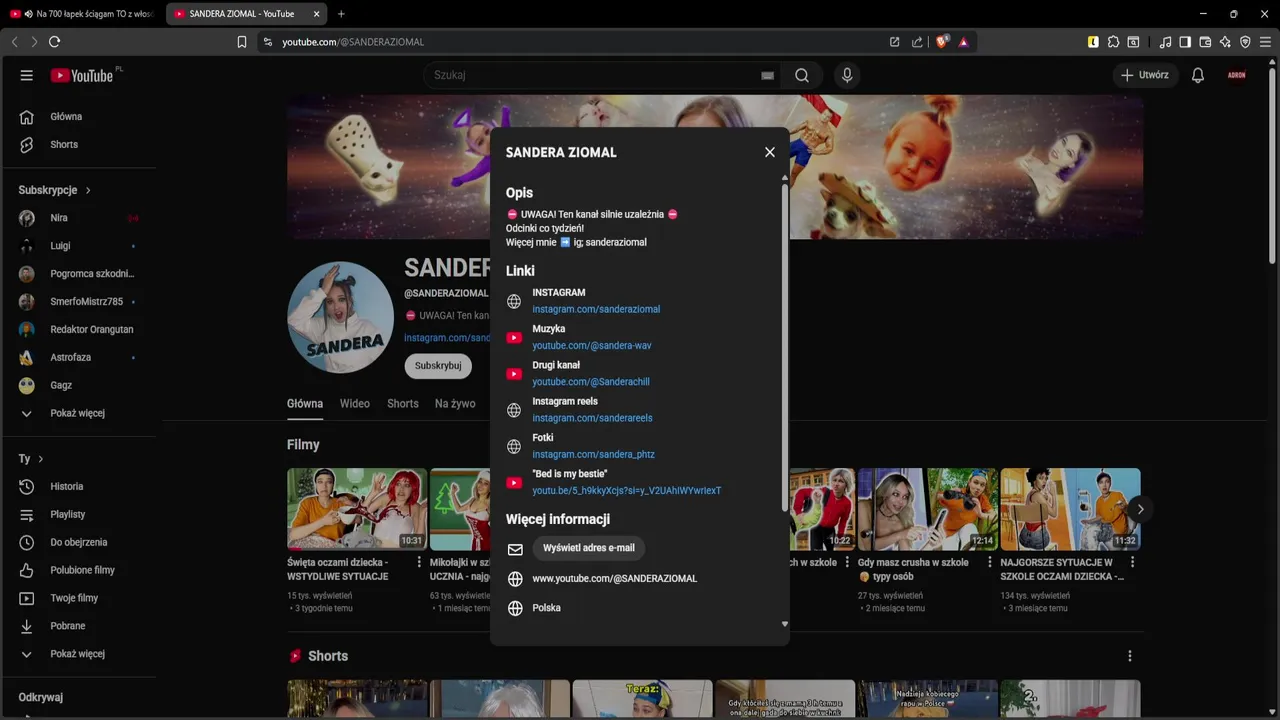Open instagram.com/sandera_phtz link
Viewport: 1280px width, 720px height.
[594, 455]
